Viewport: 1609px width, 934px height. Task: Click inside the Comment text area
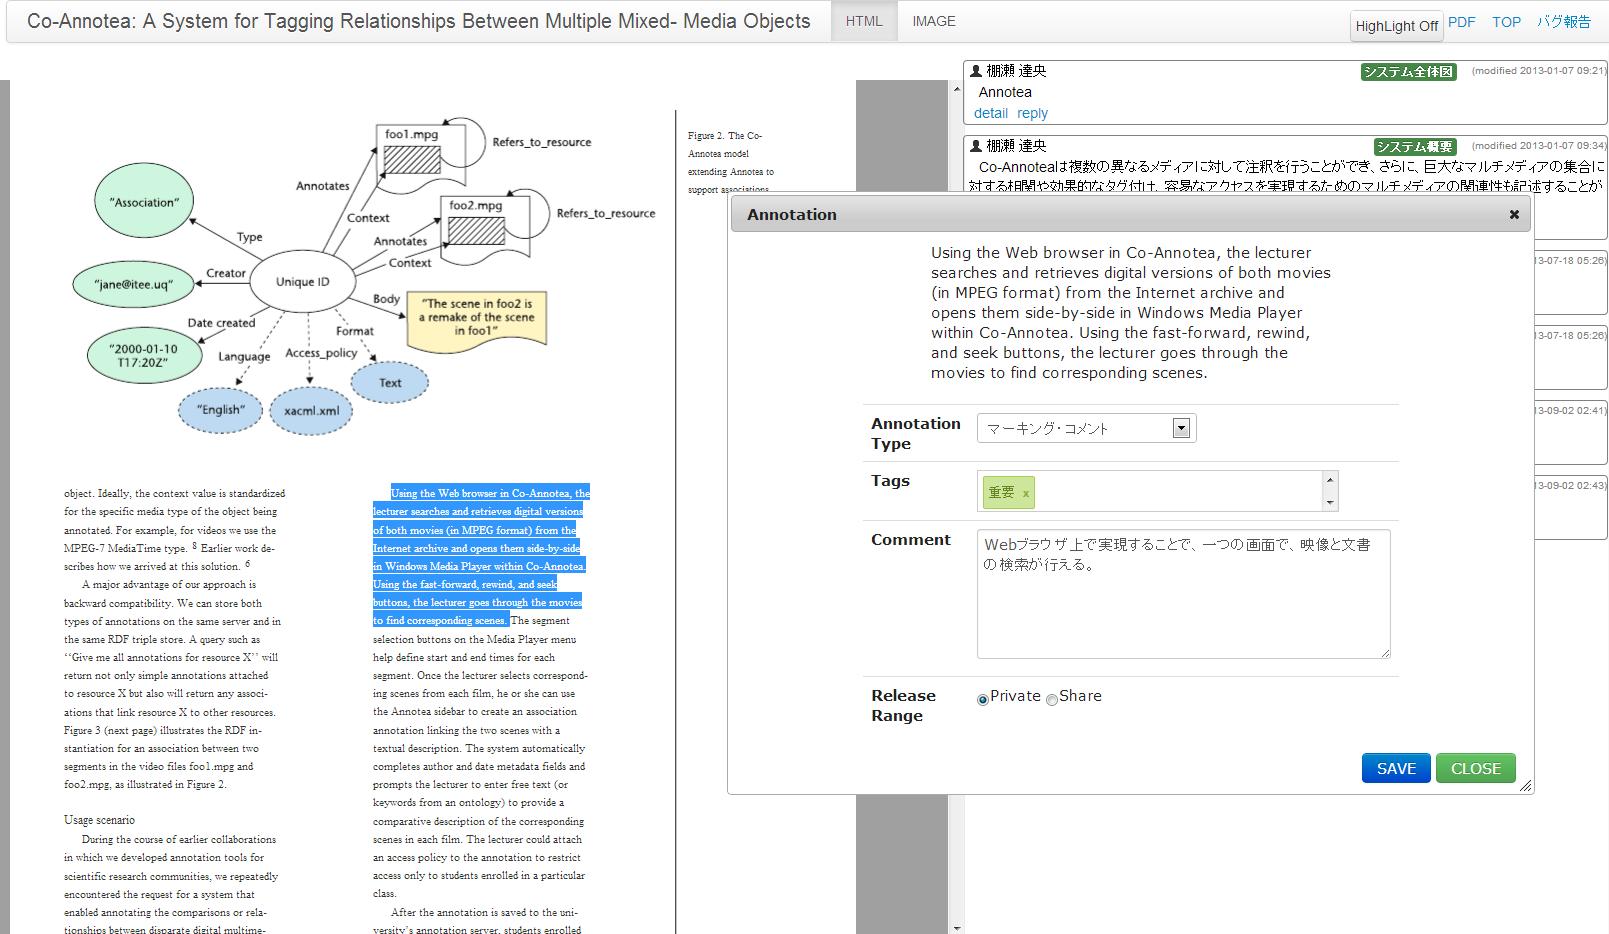(1183, 594)
